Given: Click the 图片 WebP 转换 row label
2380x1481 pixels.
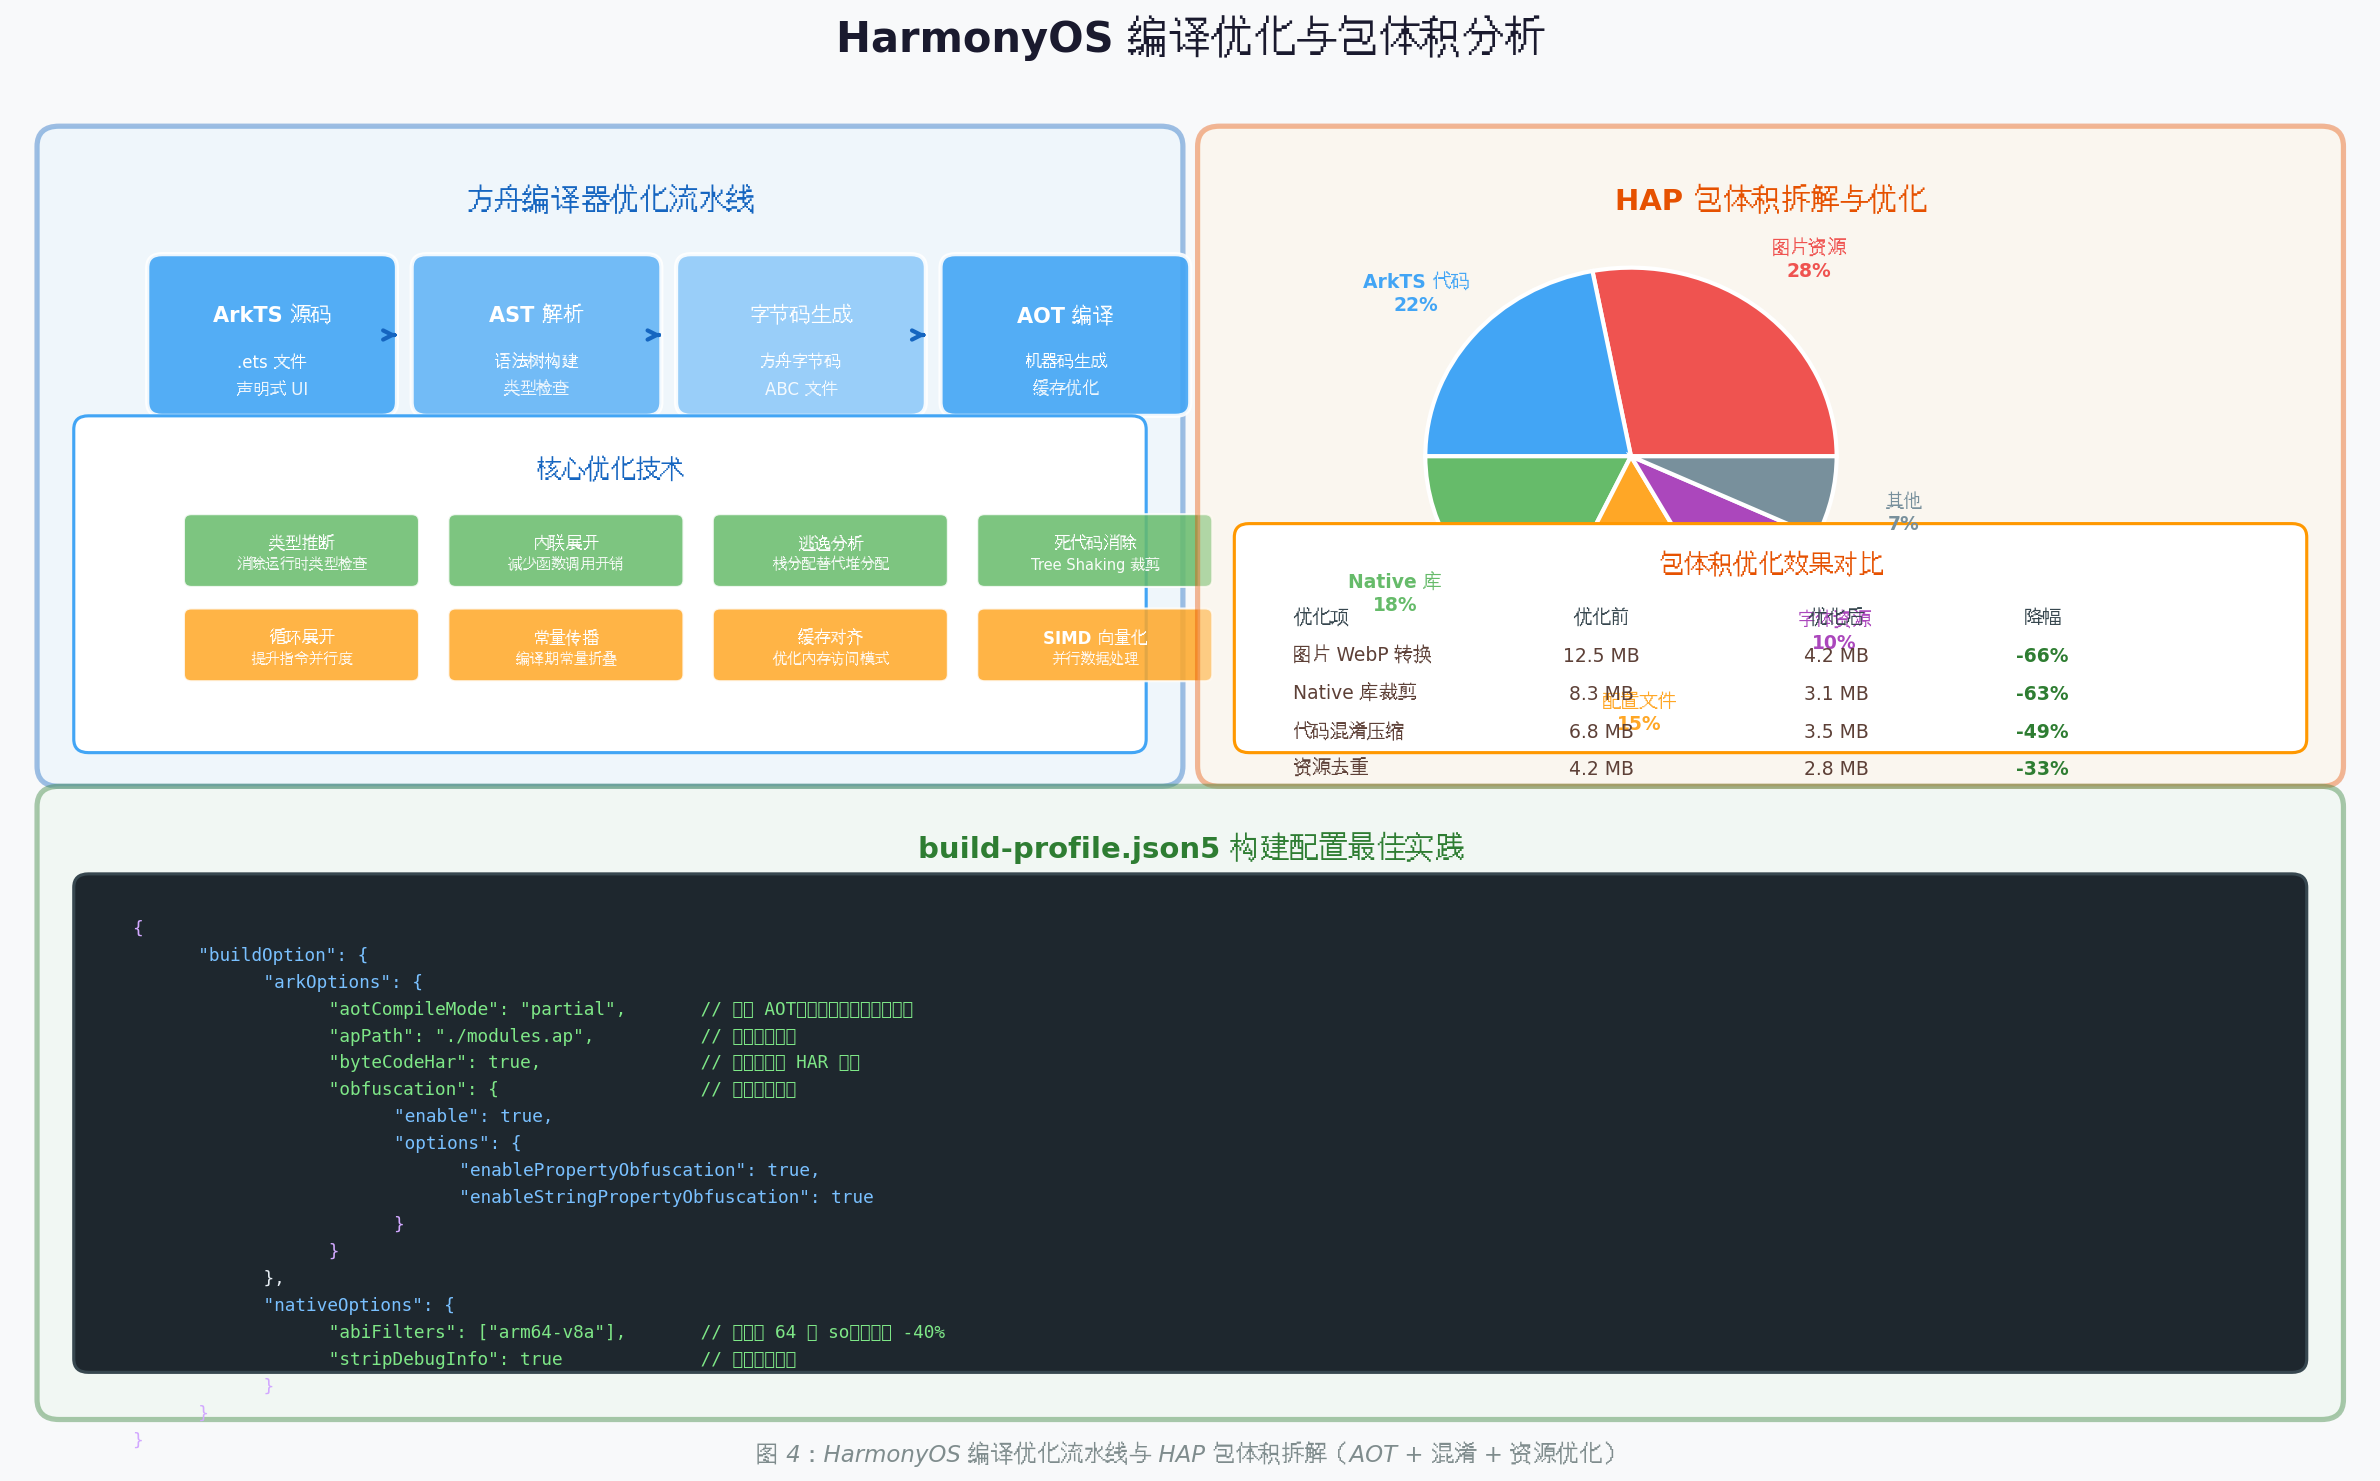Looking at the screenshot, I should pyautogui.click(x=1362, y=655).
